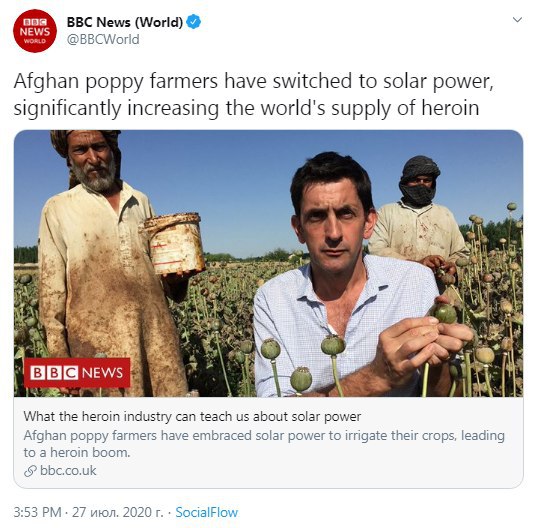
Task: Open the poppy field article image
Action: [x=268, y=263]
